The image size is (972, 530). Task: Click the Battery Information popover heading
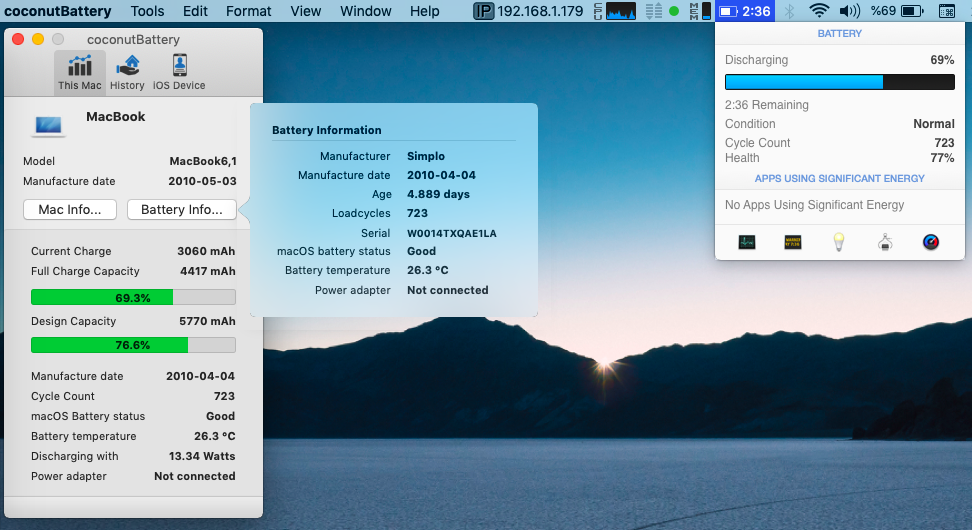coord(327,130)
